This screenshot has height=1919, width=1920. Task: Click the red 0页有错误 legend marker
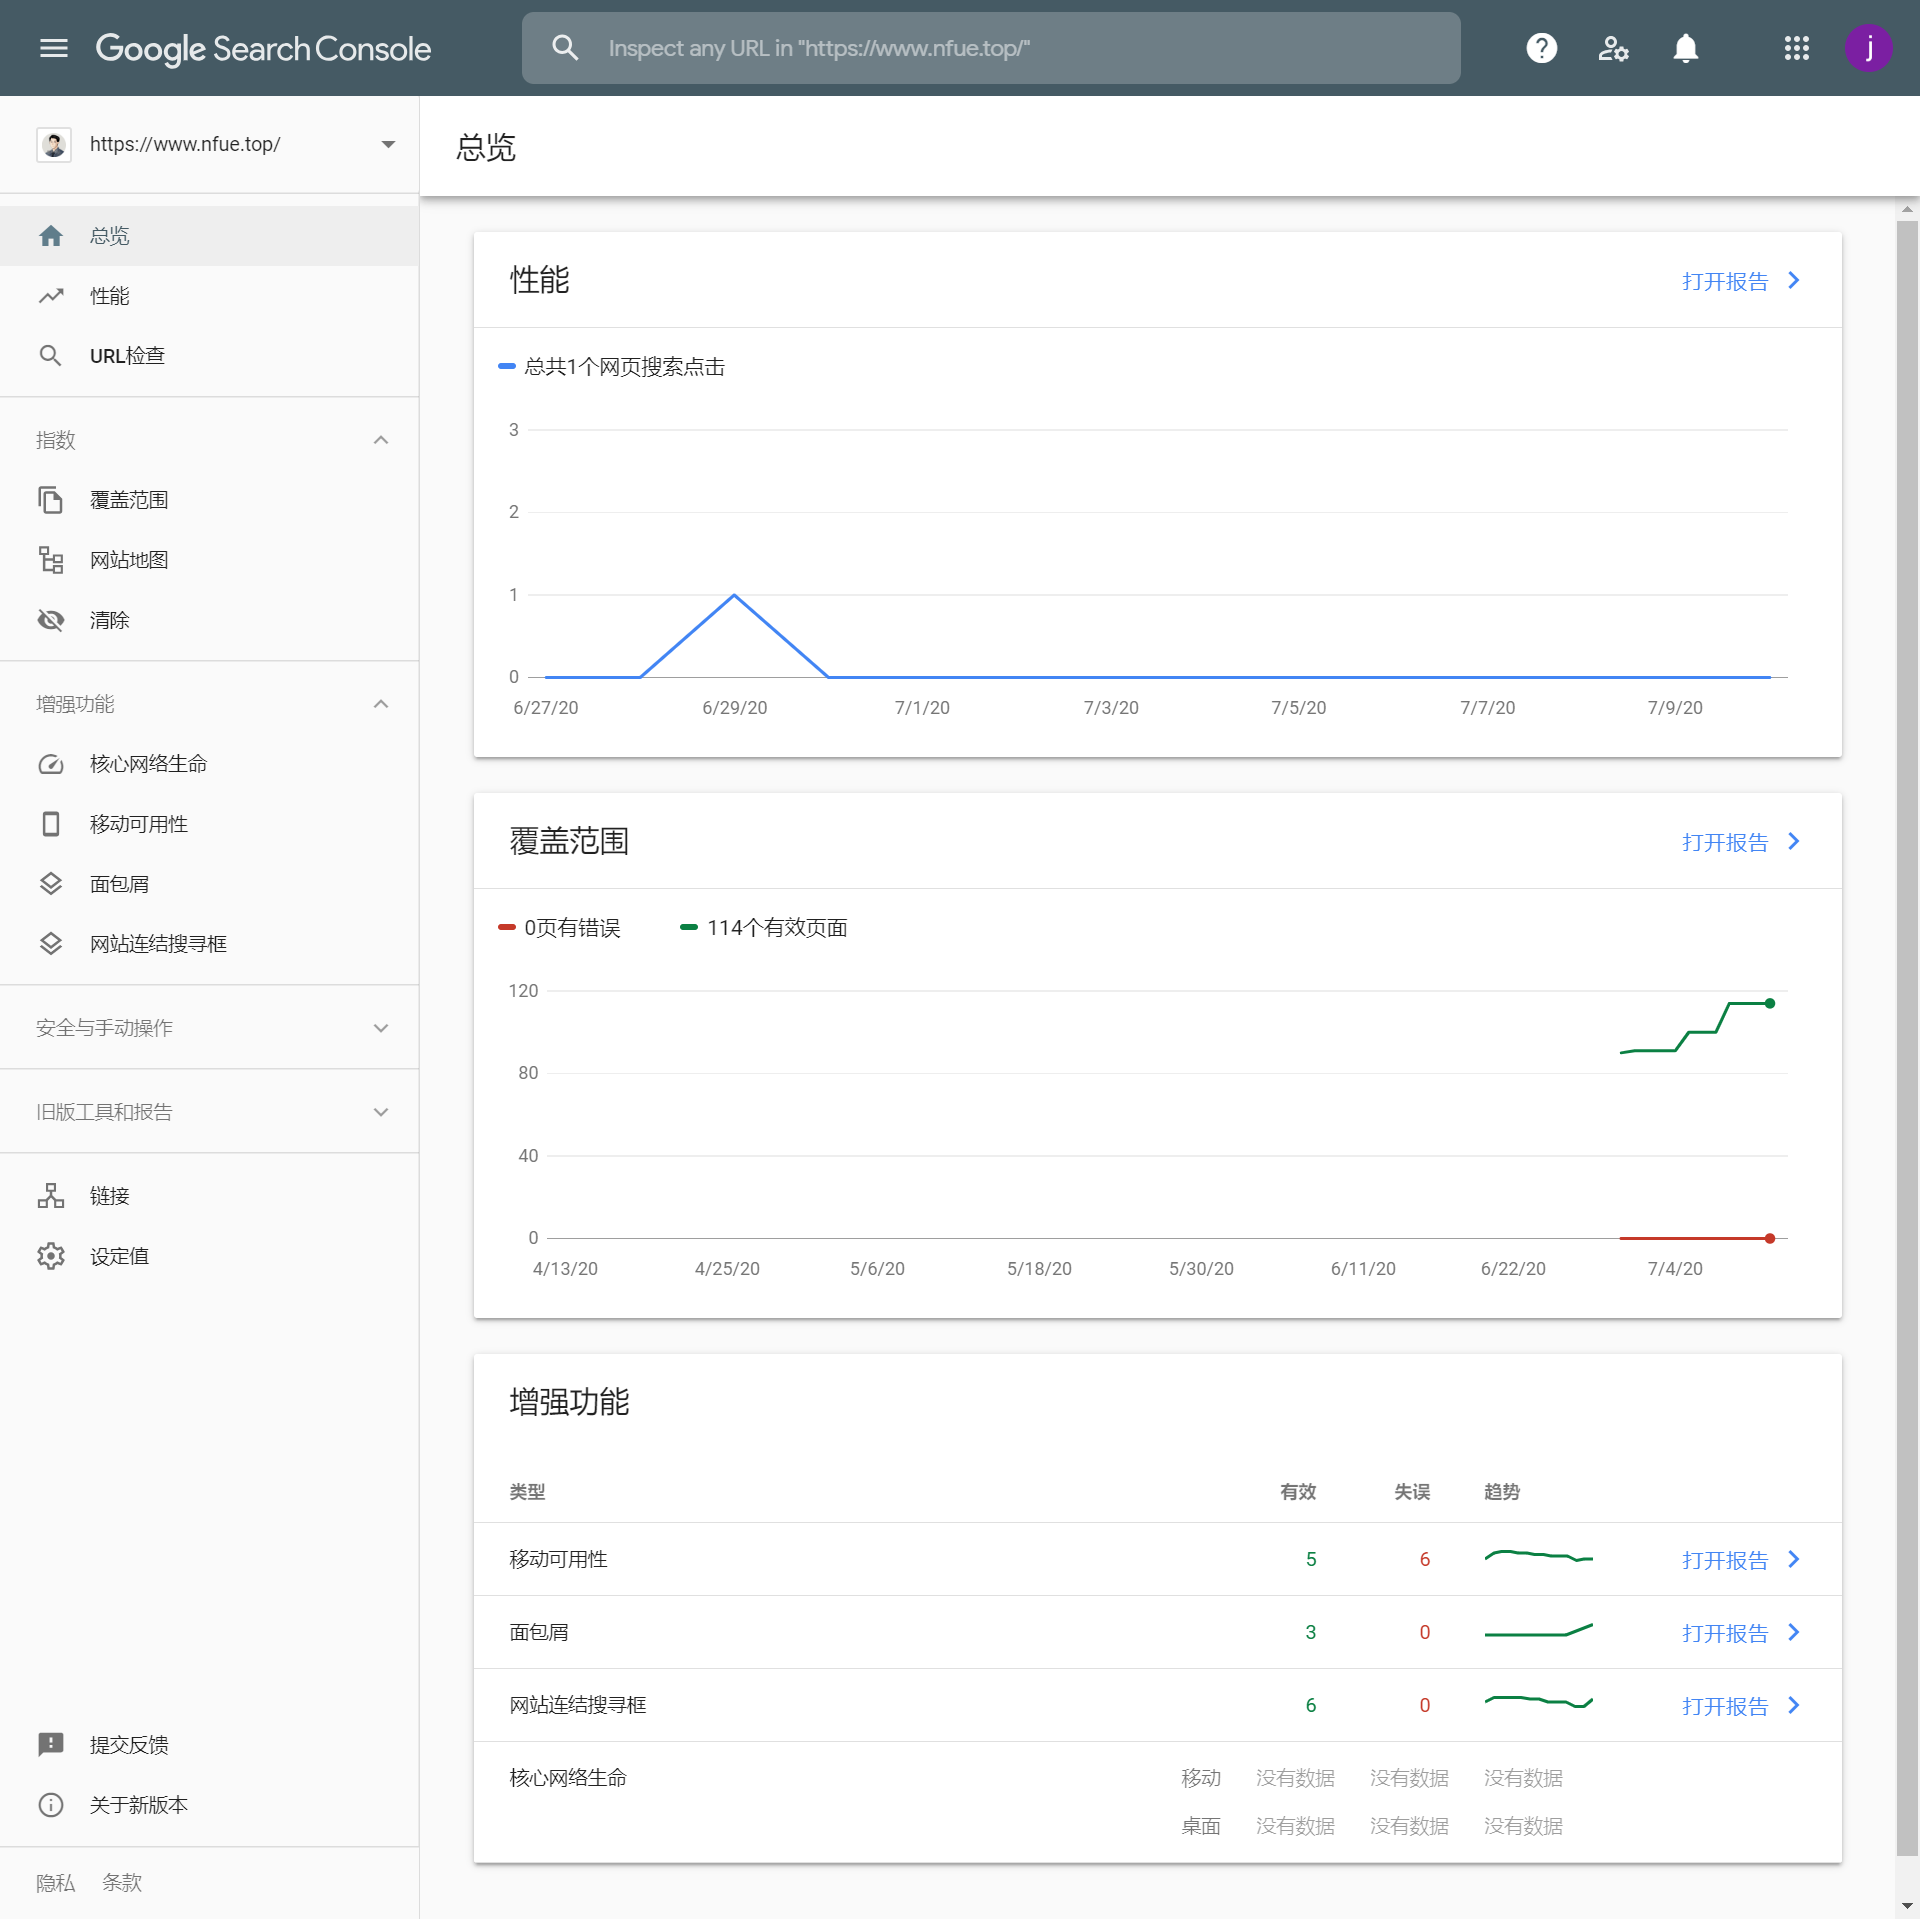pyautogui.click(x=506, y=928)
